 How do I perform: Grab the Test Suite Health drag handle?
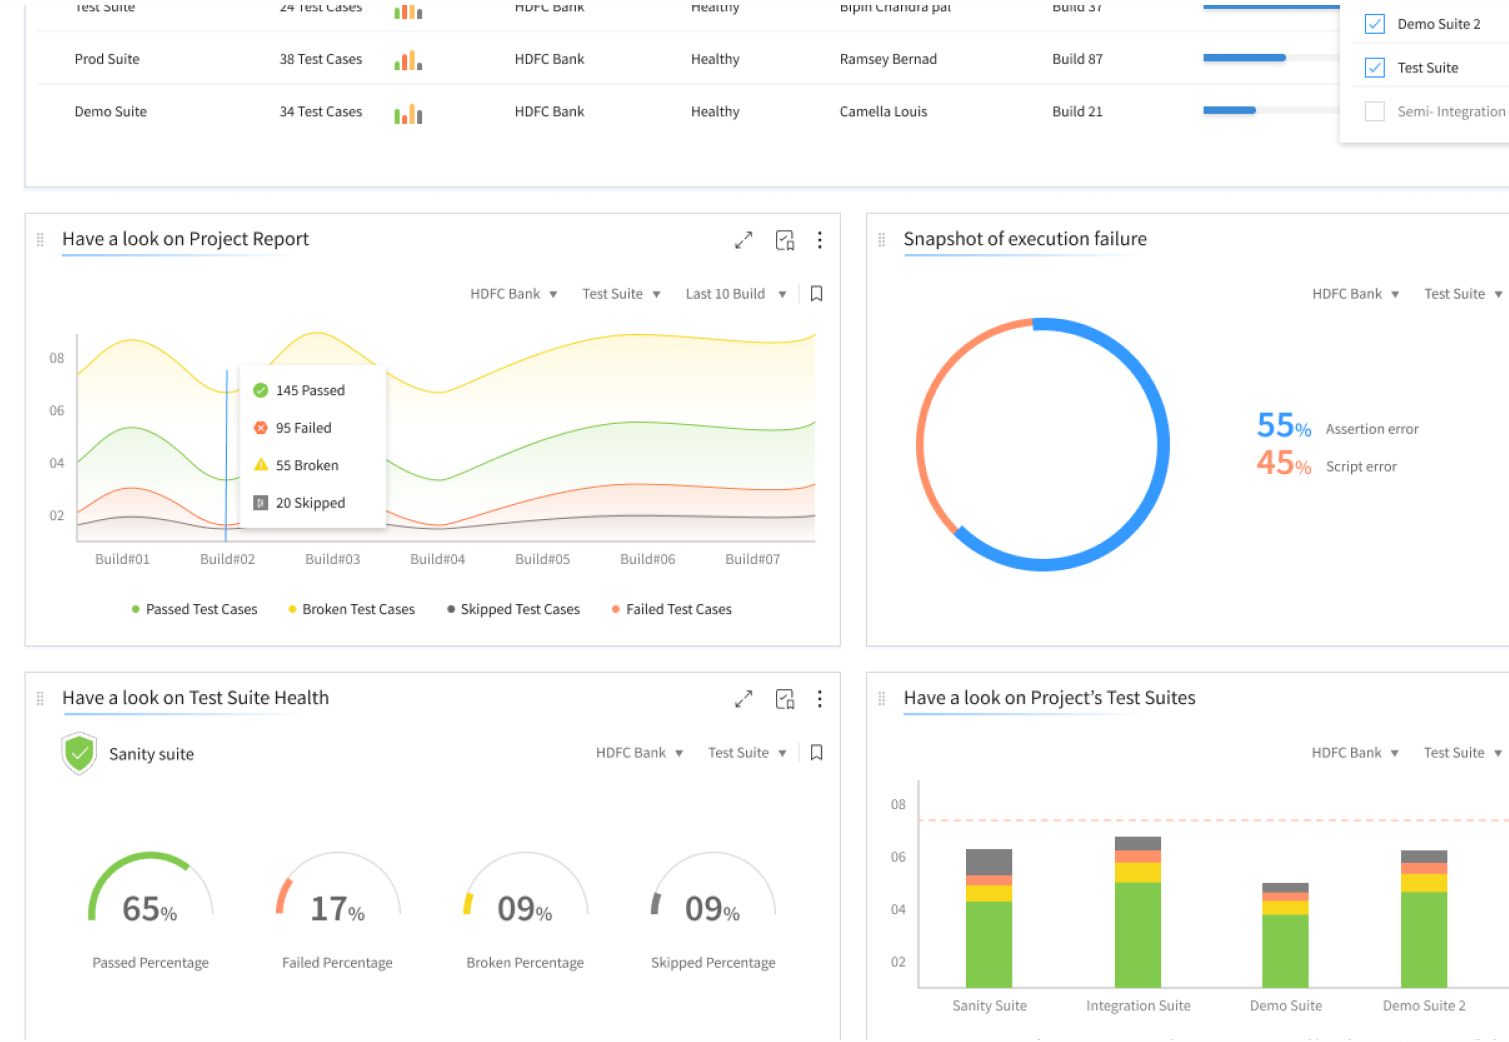tap(40, 699)
